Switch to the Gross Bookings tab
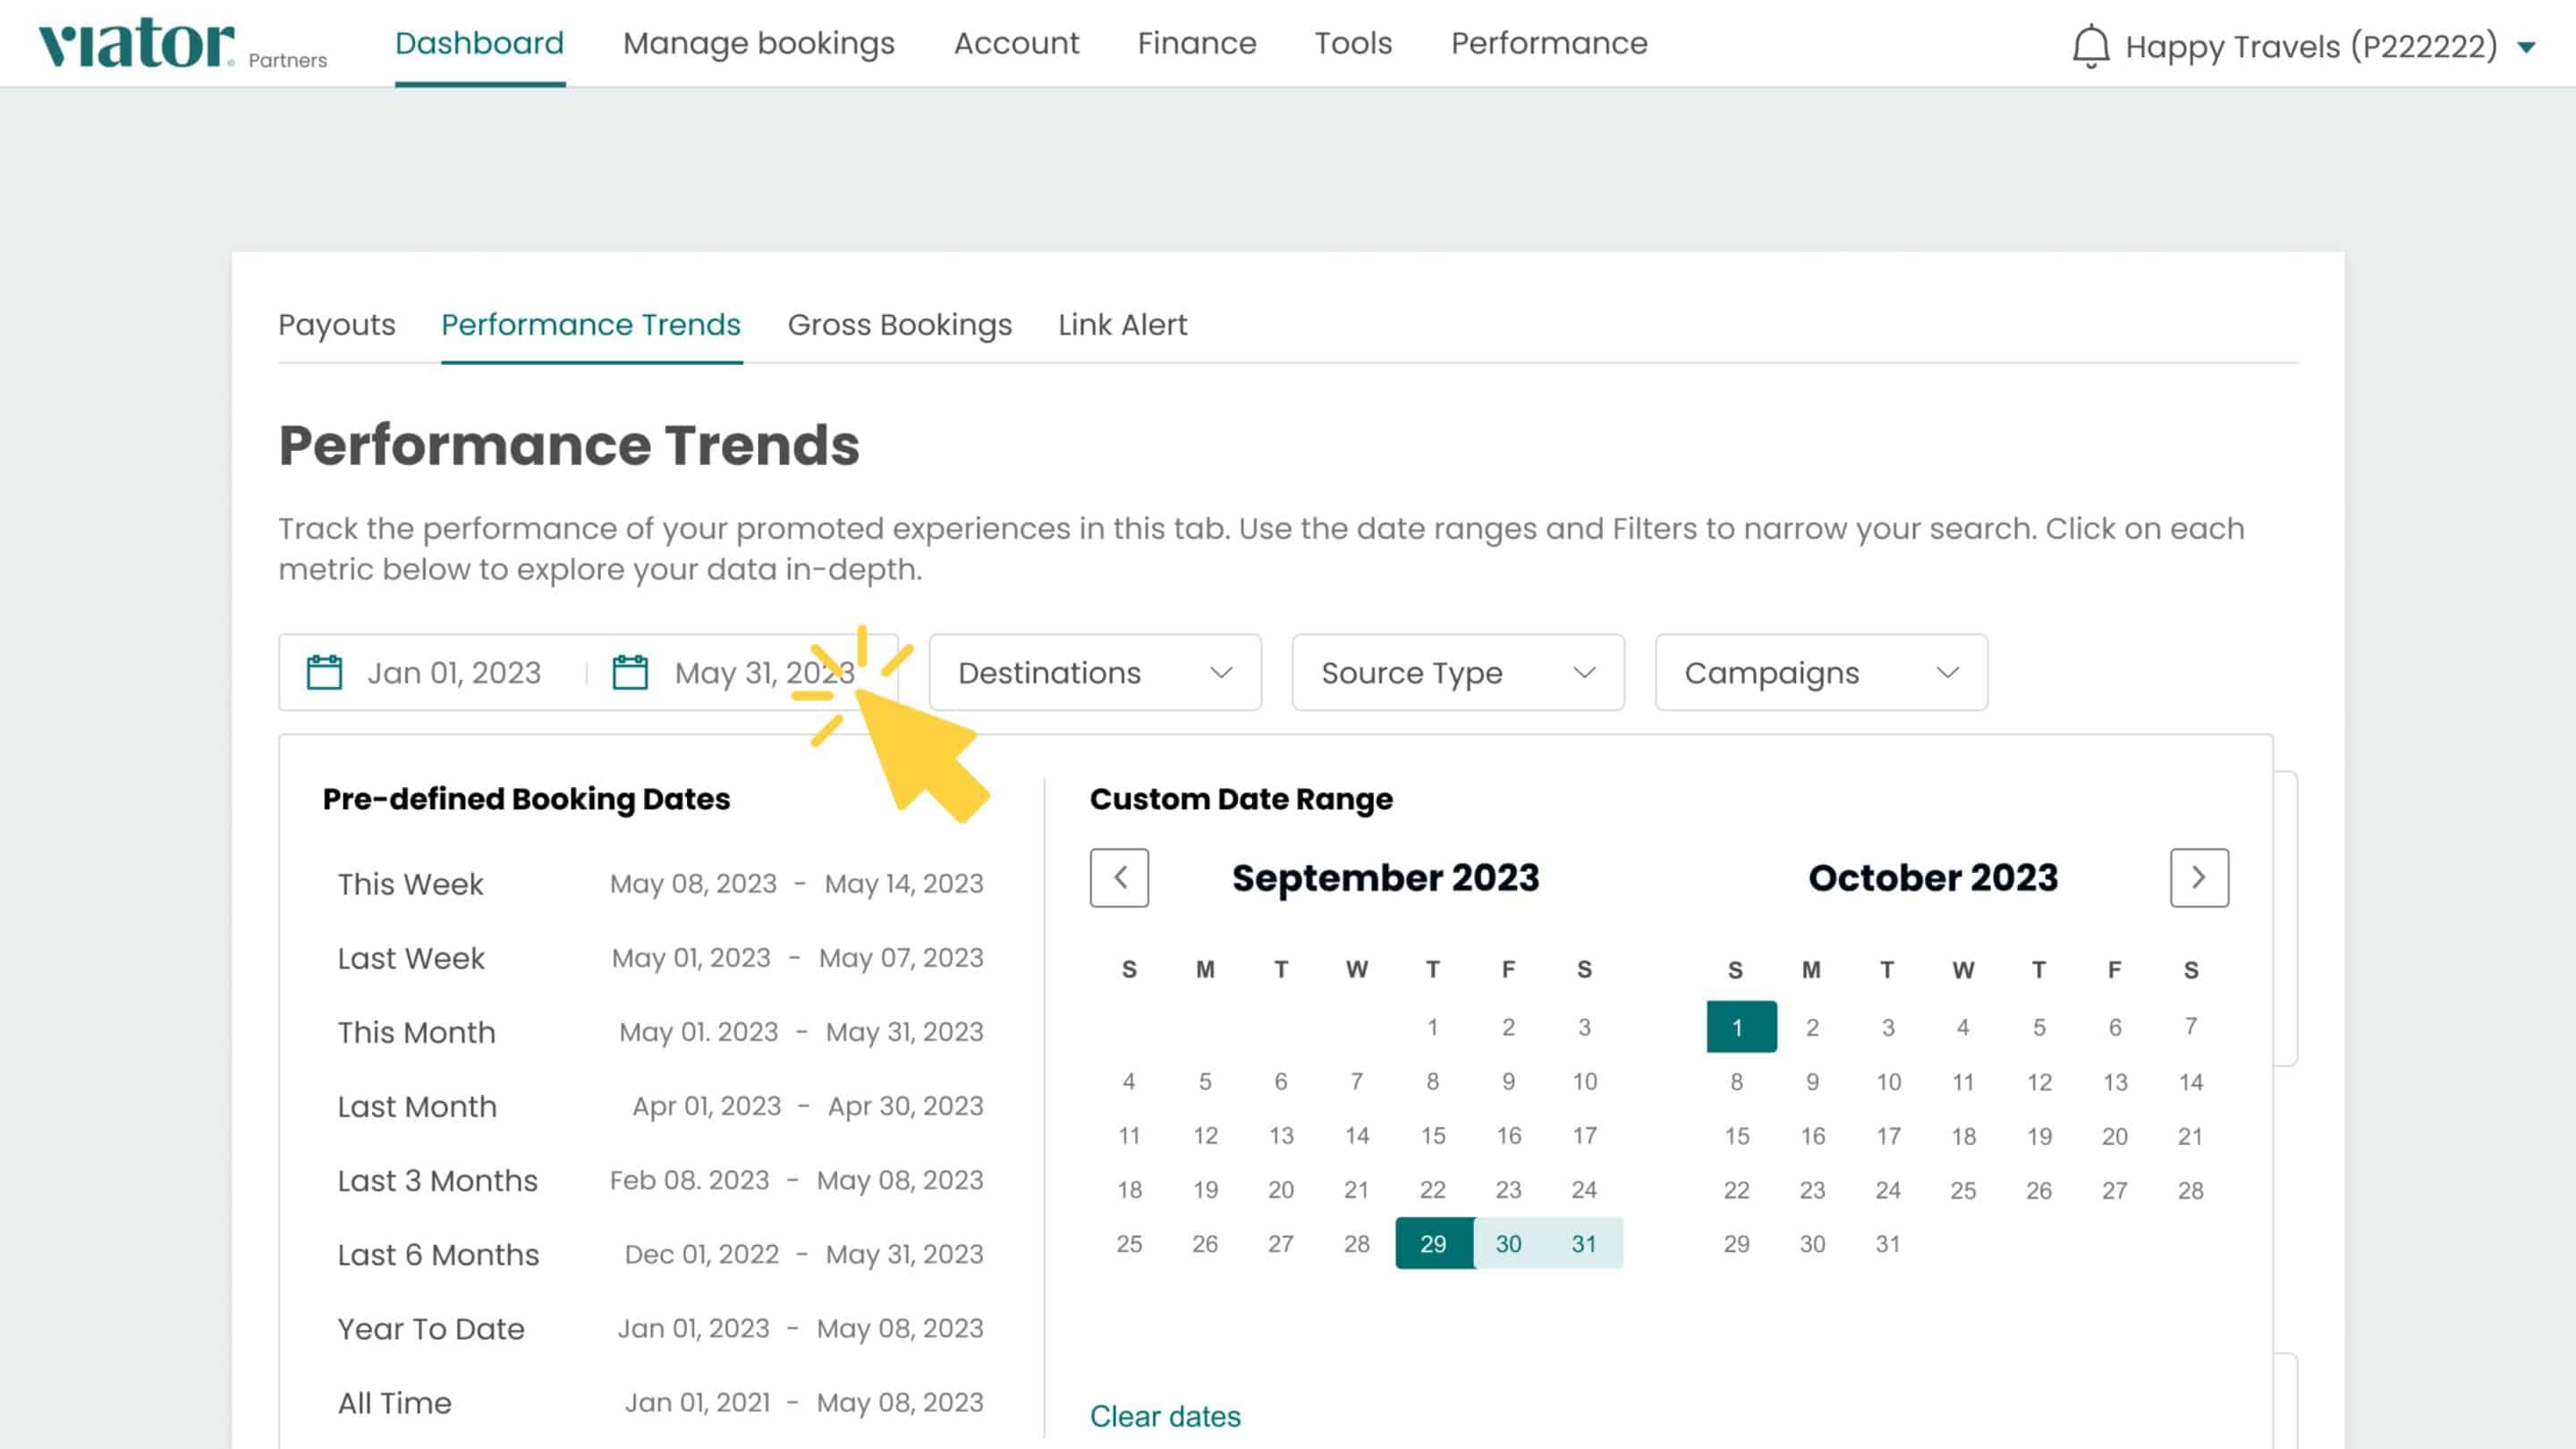 [x=899, y=325]
